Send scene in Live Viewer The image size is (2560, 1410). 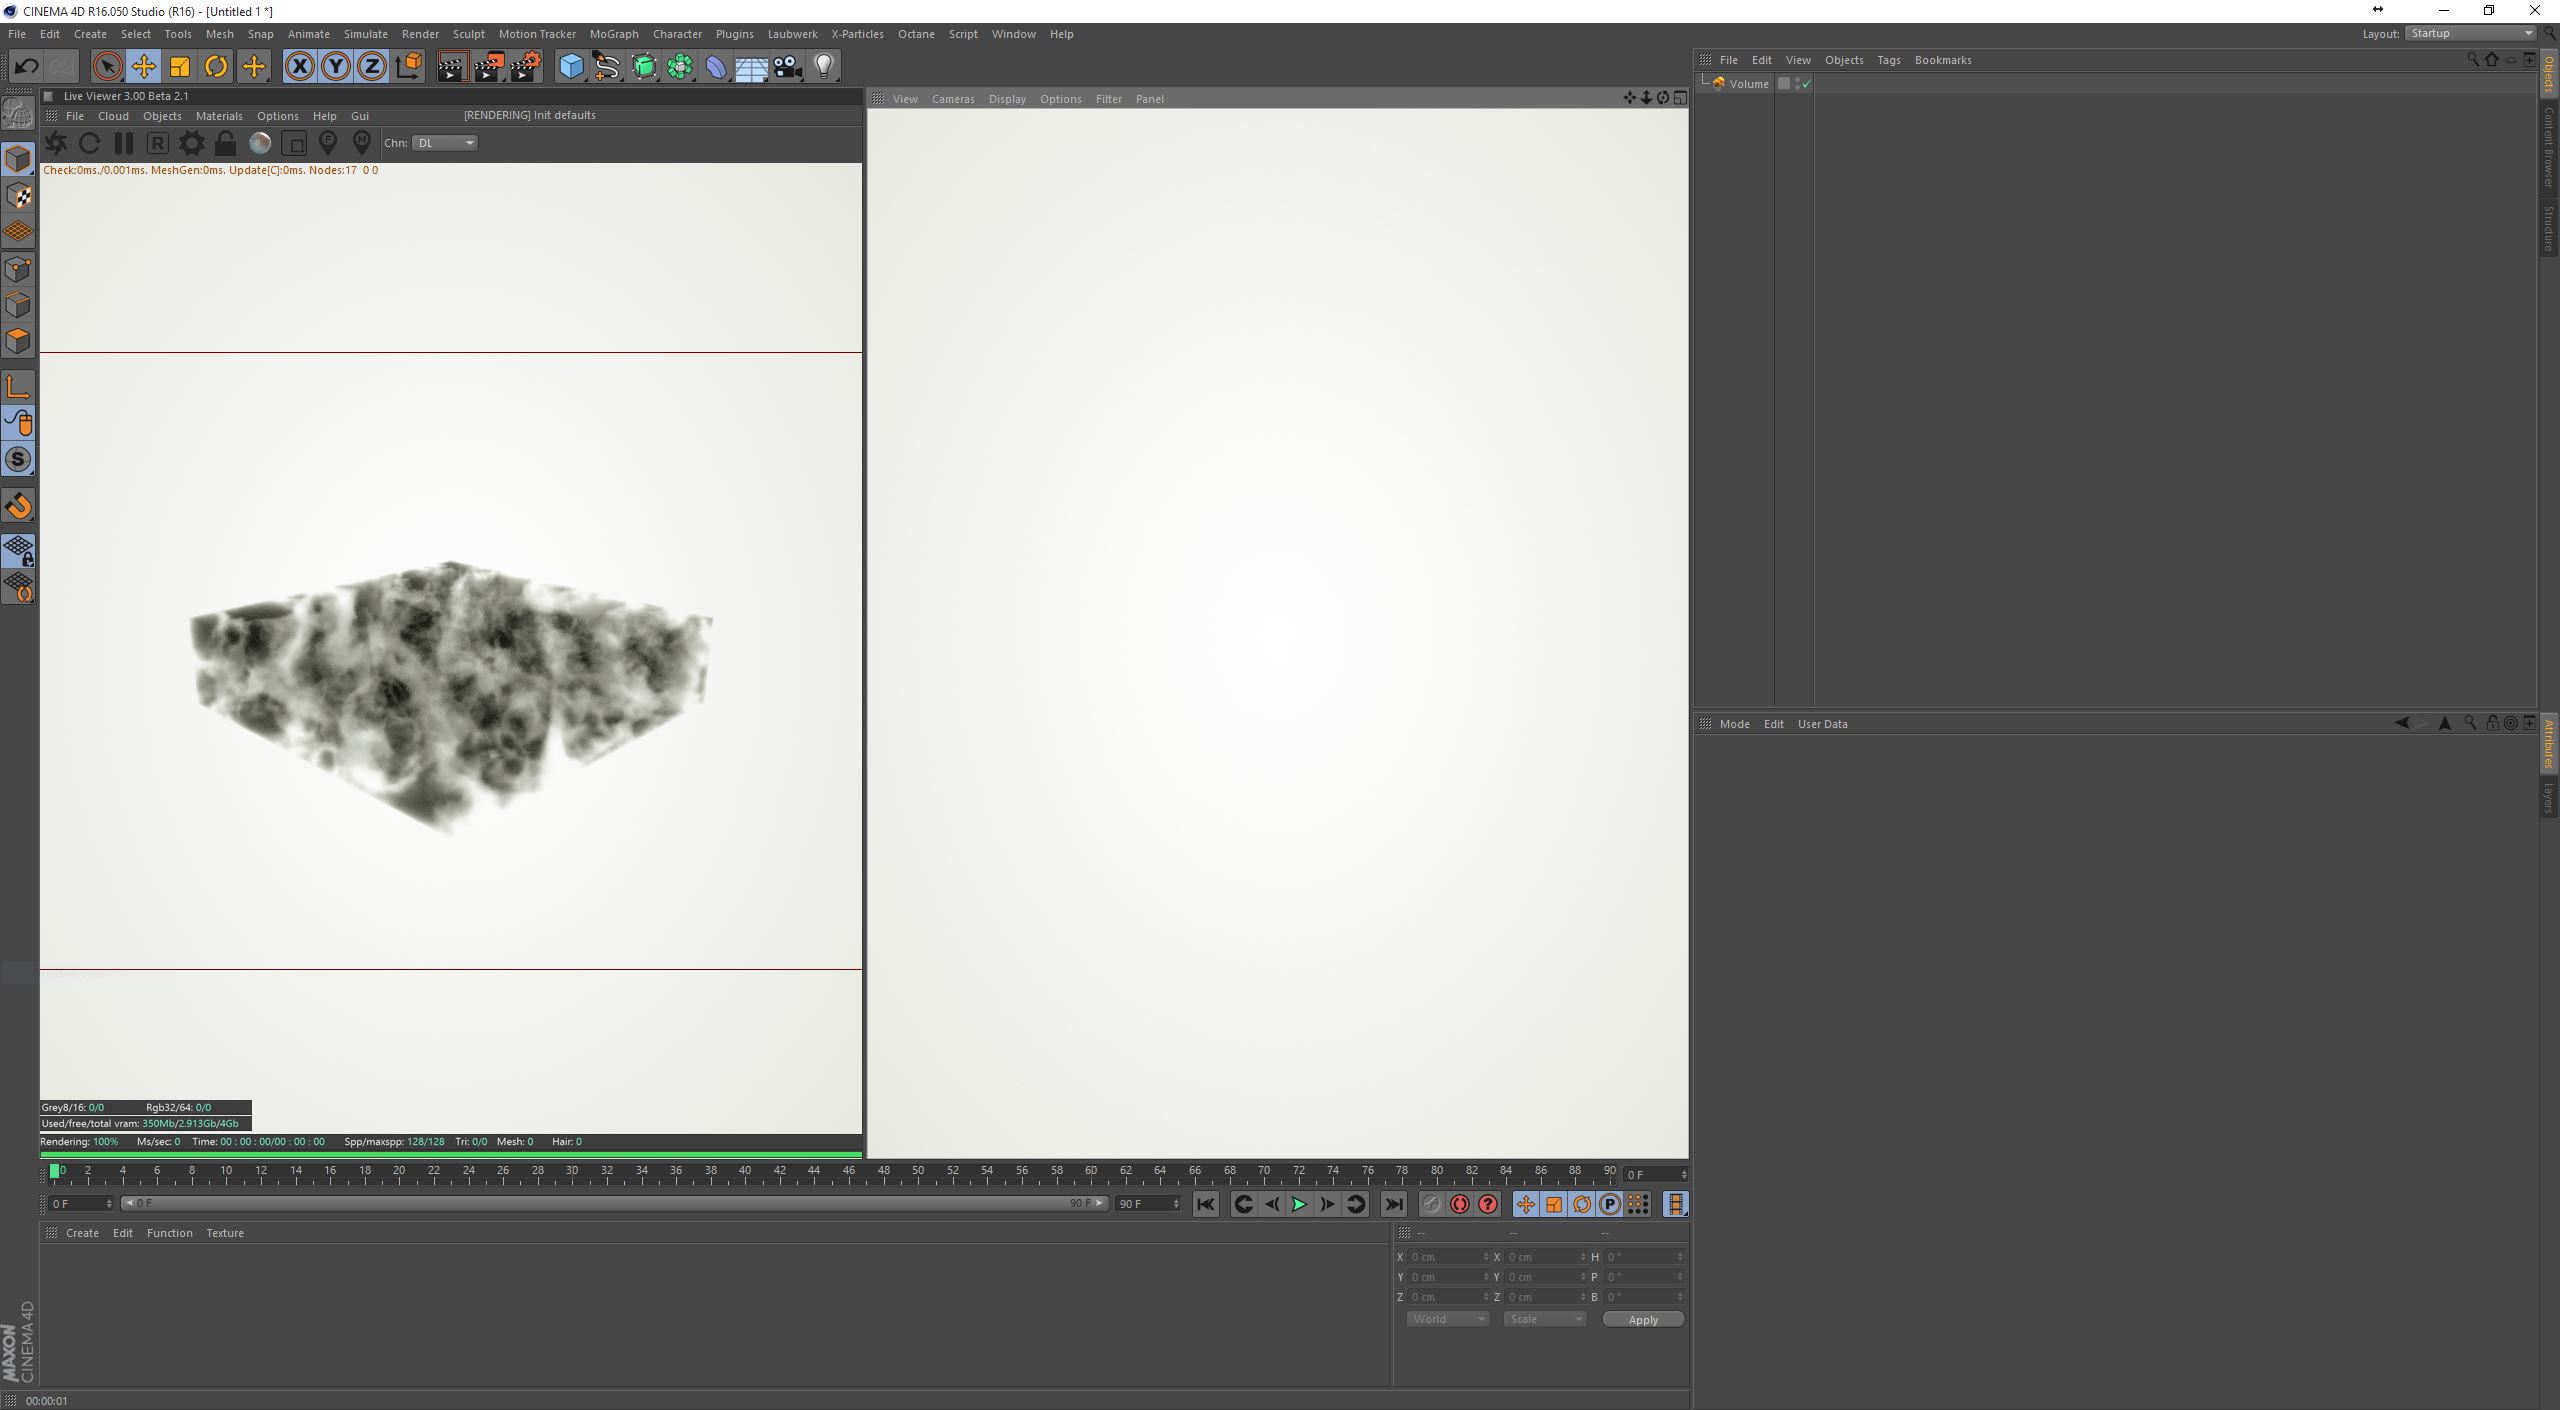56,143
